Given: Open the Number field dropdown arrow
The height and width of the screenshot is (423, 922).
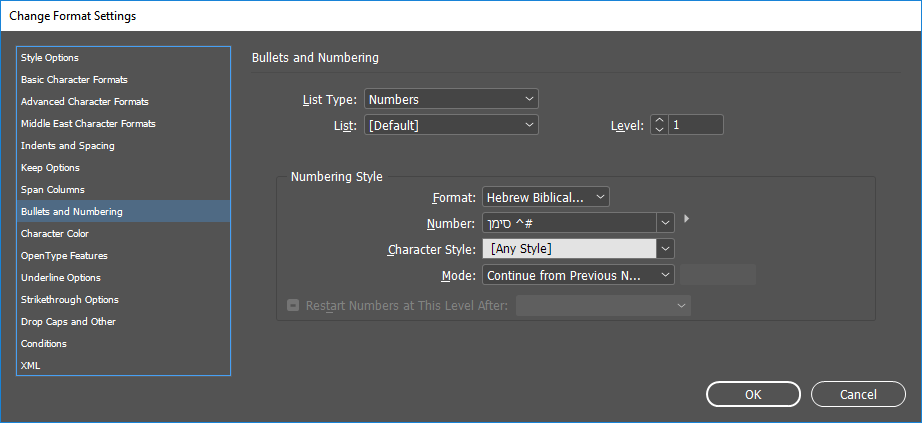Looking at the screenshot, I should point(666,222).
